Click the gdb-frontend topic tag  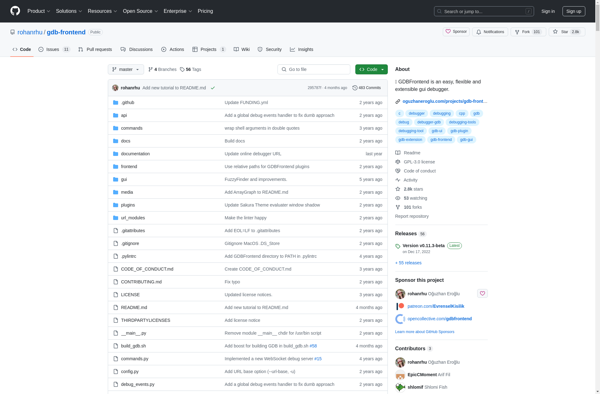tap(441, 140)
